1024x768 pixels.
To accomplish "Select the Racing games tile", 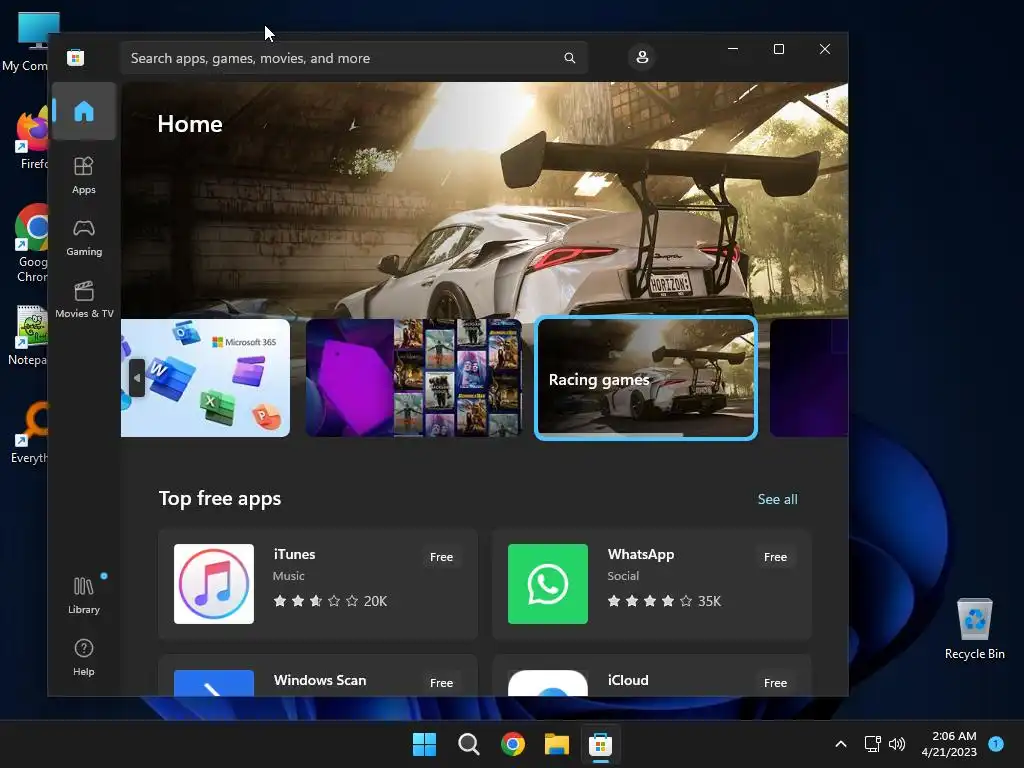I will (646, 378).
